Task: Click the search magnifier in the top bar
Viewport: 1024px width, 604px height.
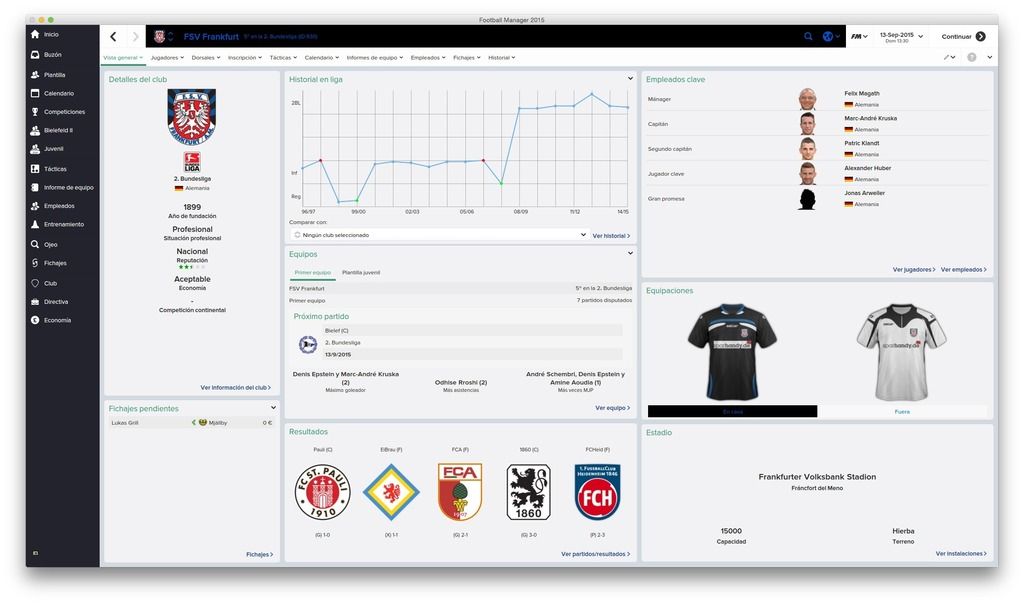Action: [808, 37]
